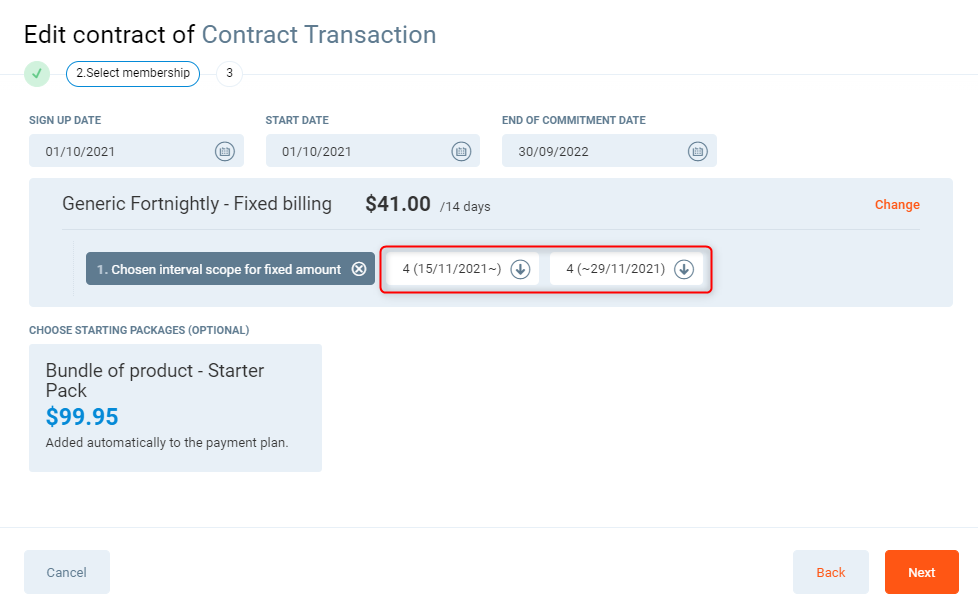Expand the "4 (15/11/2021~)" interval dropdown

520,269
